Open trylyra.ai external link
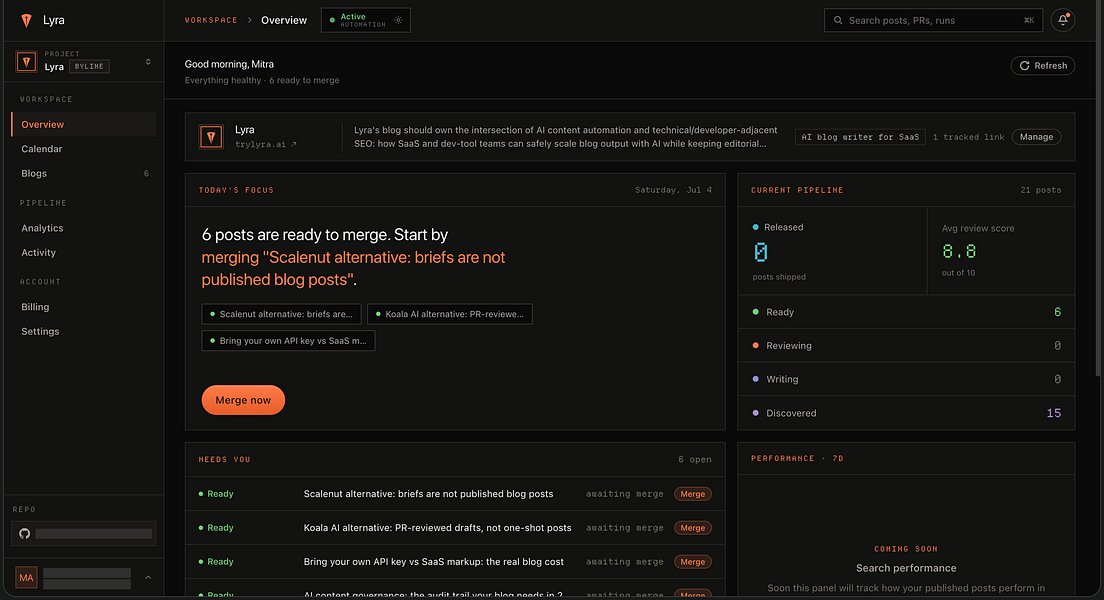Image resolution: width=1104 pixels, height=600 pixels. tap(265, 144)
